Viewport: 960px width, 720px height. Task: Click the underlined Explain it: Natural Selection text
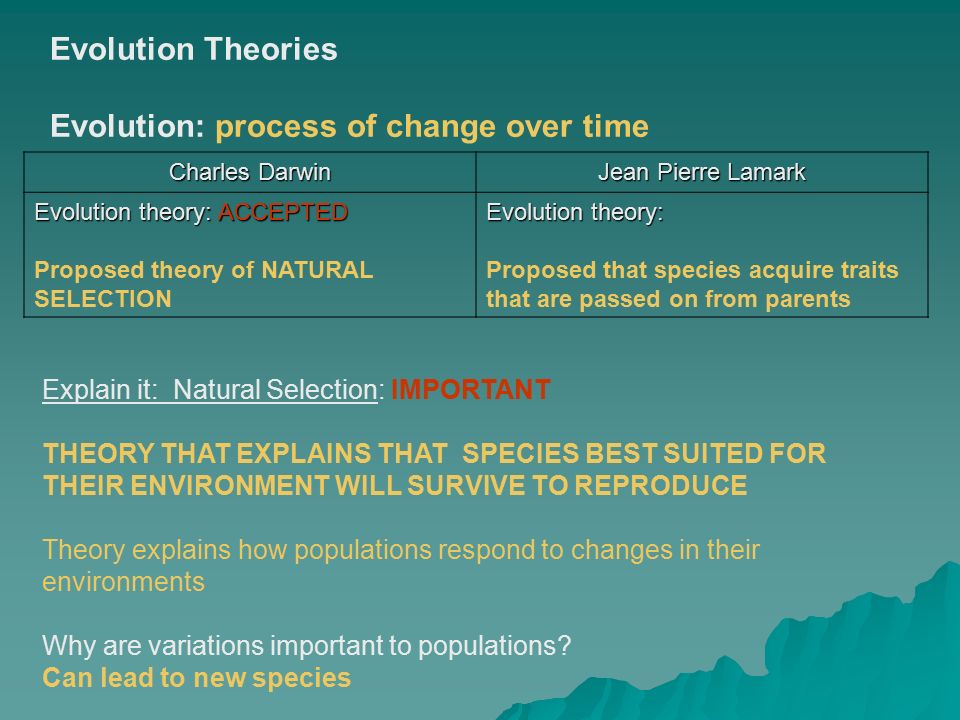point(210,390)
